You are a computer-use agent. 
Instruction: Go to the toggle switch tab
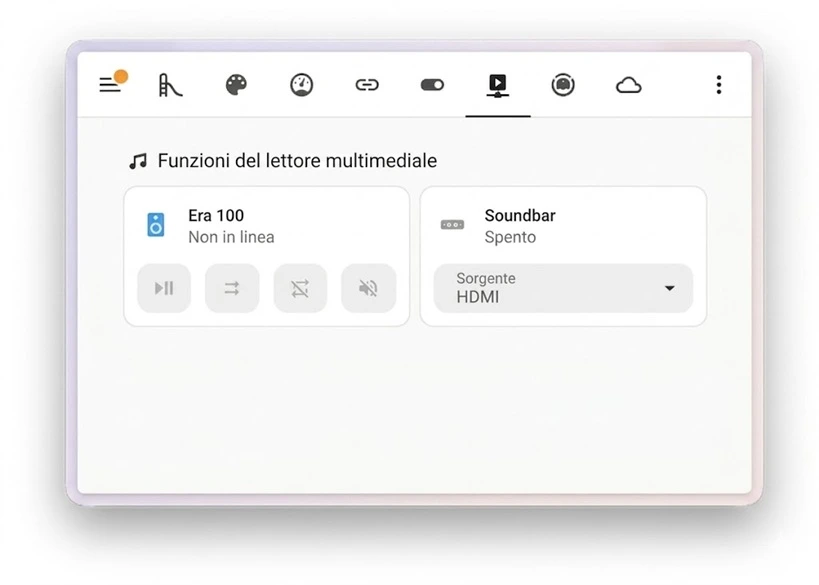pos(432,85)
